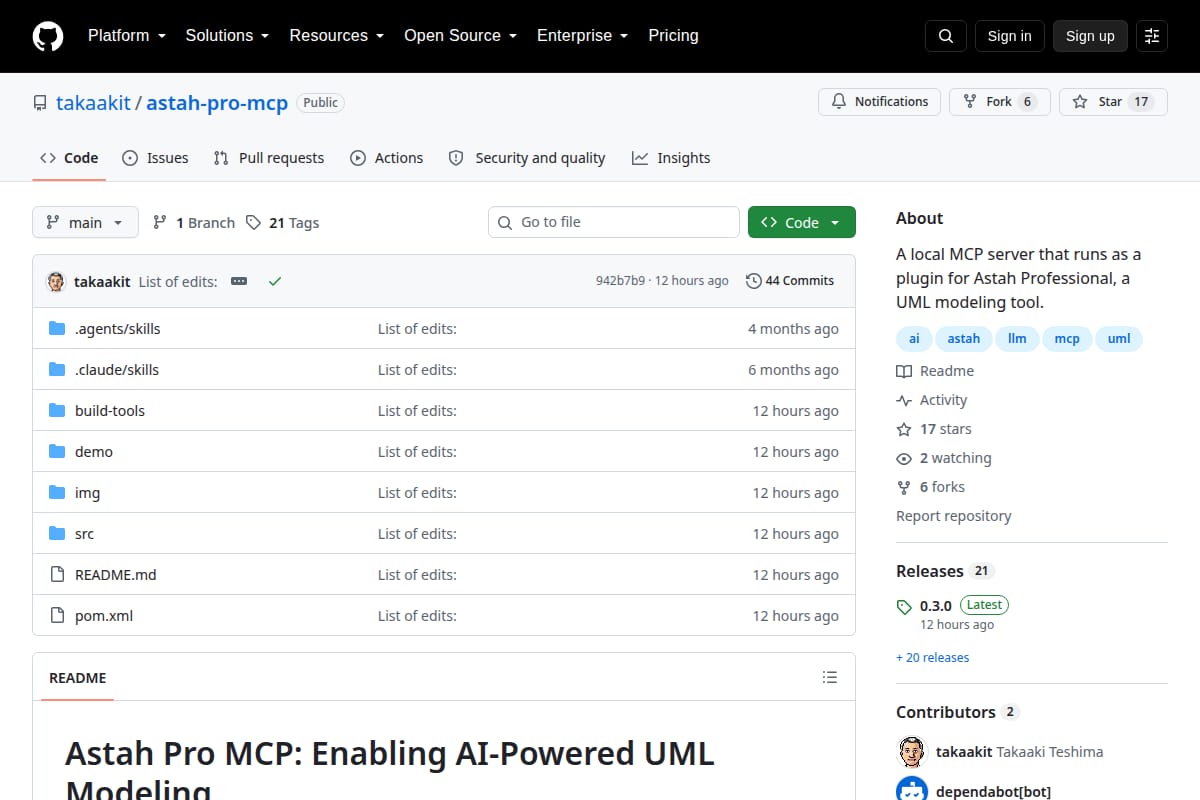View the 2 watching link

point(944,458)
